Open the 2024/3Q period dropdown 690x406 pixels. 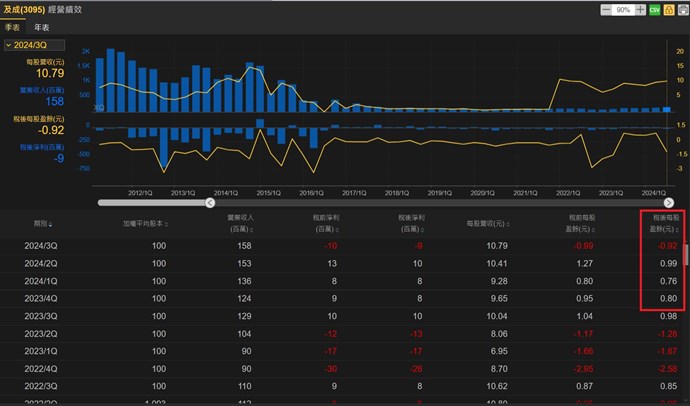coord(34,45)
